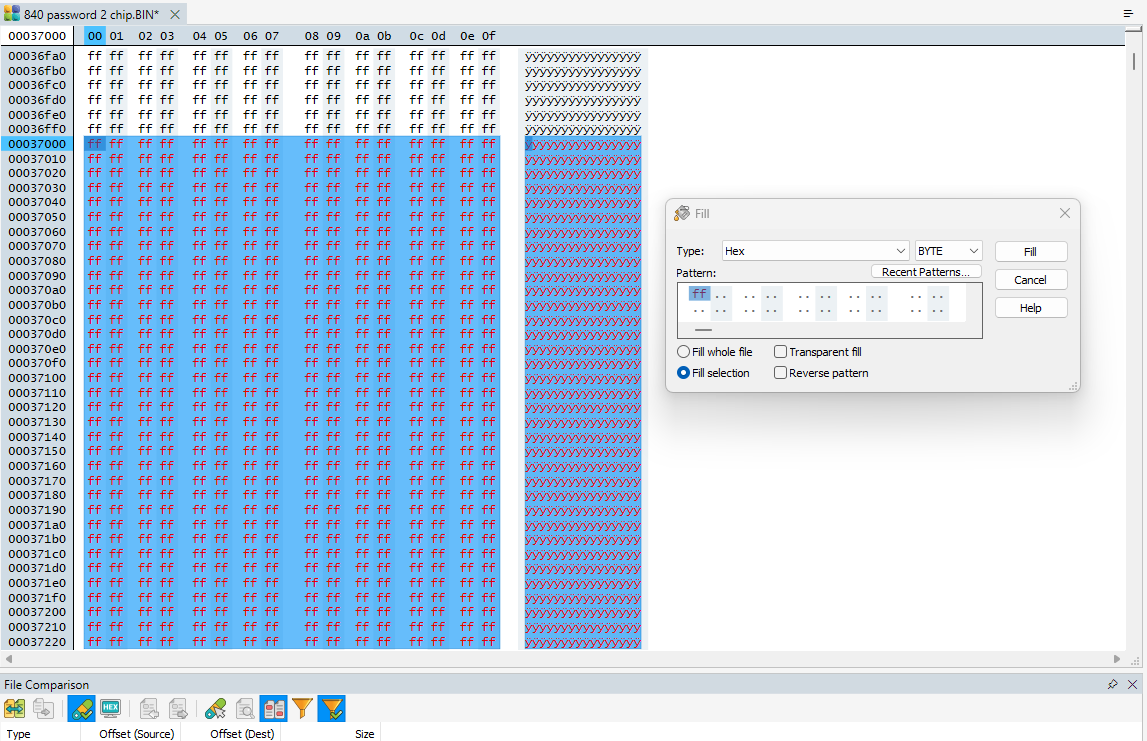Click the Type column header
The width and height of the screenshot is (1147, 741).
click(40, 733)
